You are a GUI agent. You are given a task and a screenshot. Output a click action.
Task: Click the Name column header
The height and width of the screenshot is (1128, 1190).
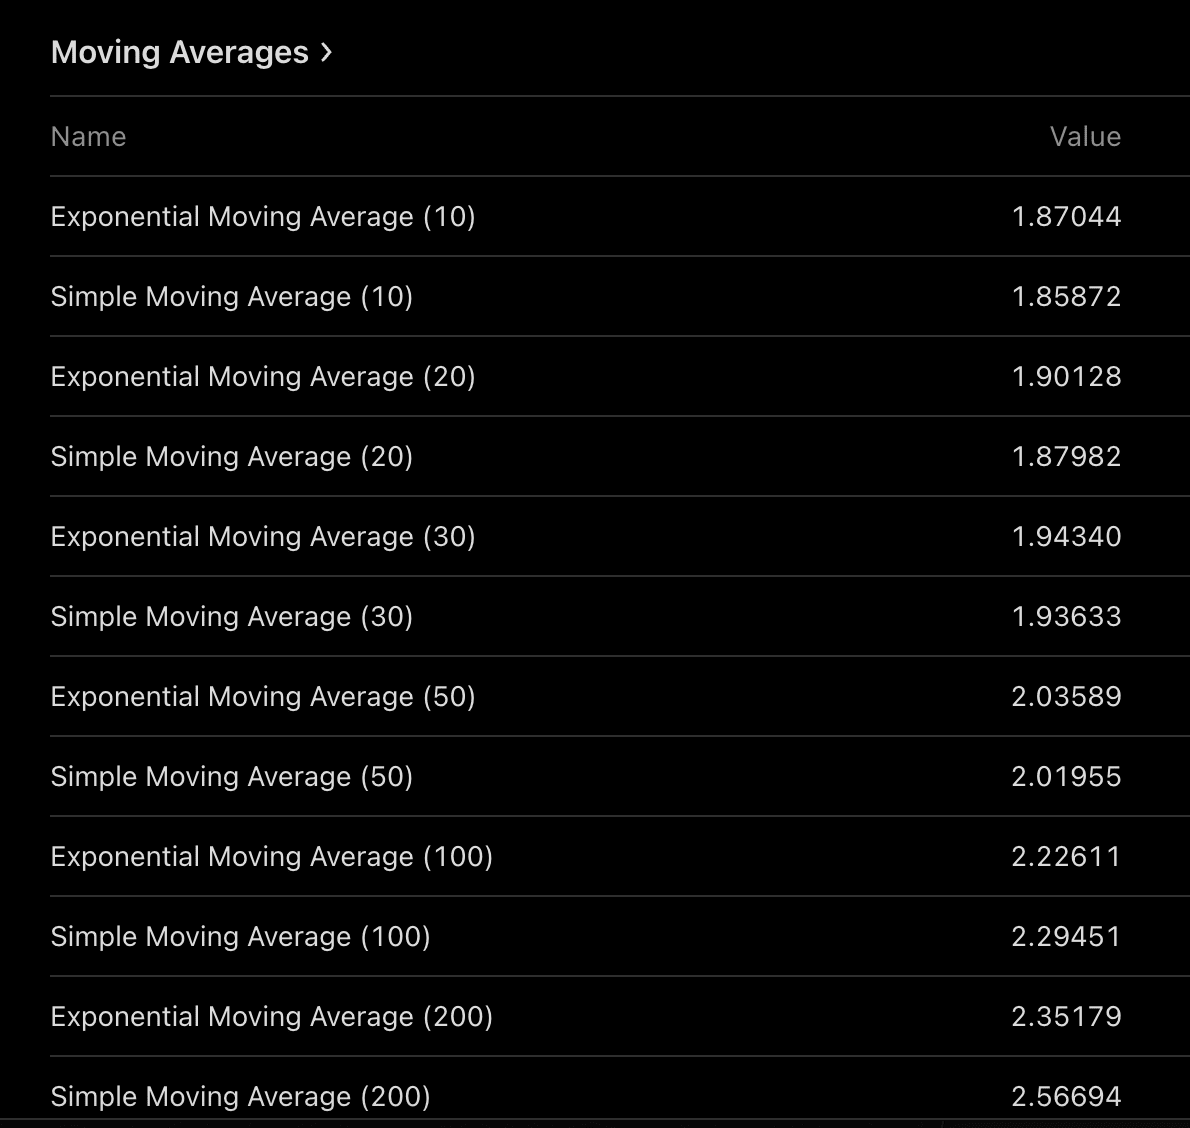pos(89,137)
